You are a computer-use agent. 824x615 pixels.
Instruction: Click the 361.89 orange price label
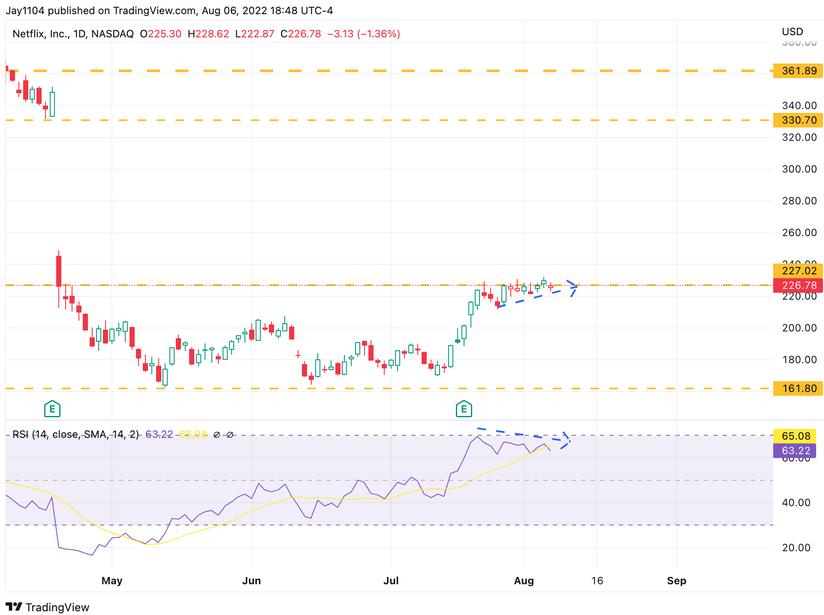click(798, 70)
